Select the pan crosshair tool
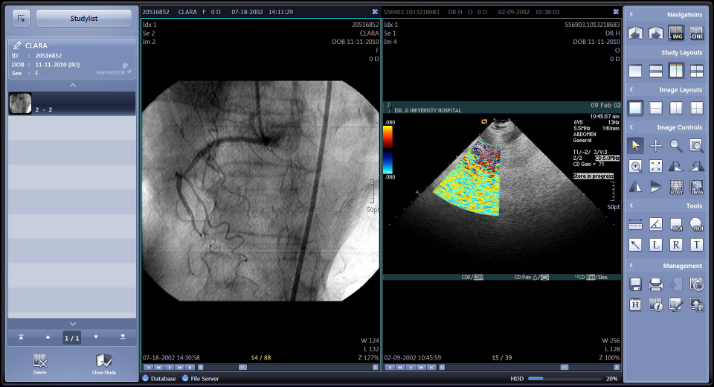 pyautogui.click(x=656, y=146)
